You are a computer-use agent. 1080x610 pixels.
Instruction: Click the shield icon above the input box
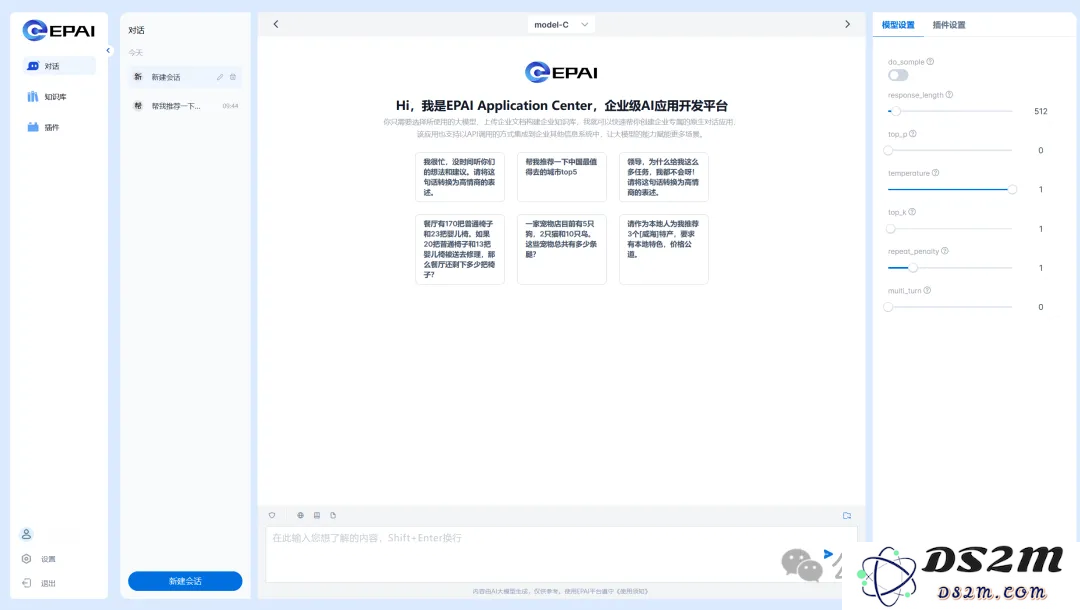coord(272,515)
